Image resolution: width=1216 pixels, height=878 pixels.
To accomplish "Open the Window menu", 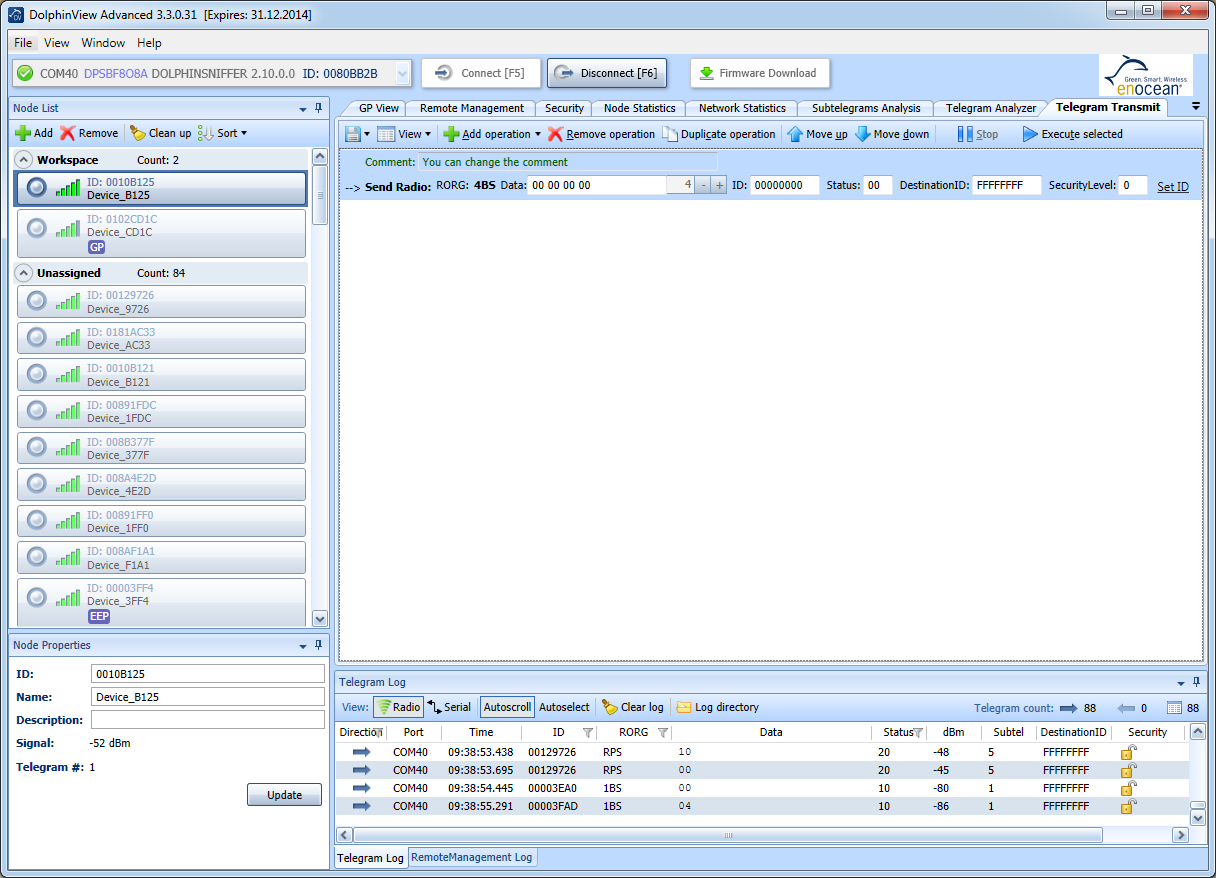I will (103, 43).
